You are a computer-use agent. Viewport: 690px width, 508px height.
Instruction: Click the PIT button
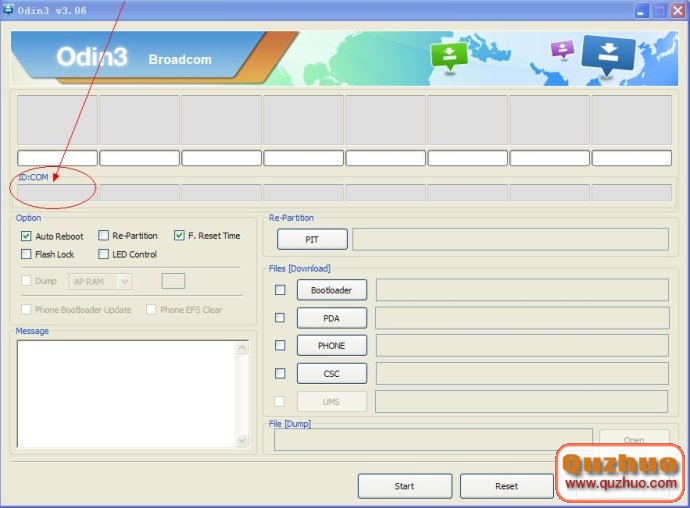312,239
